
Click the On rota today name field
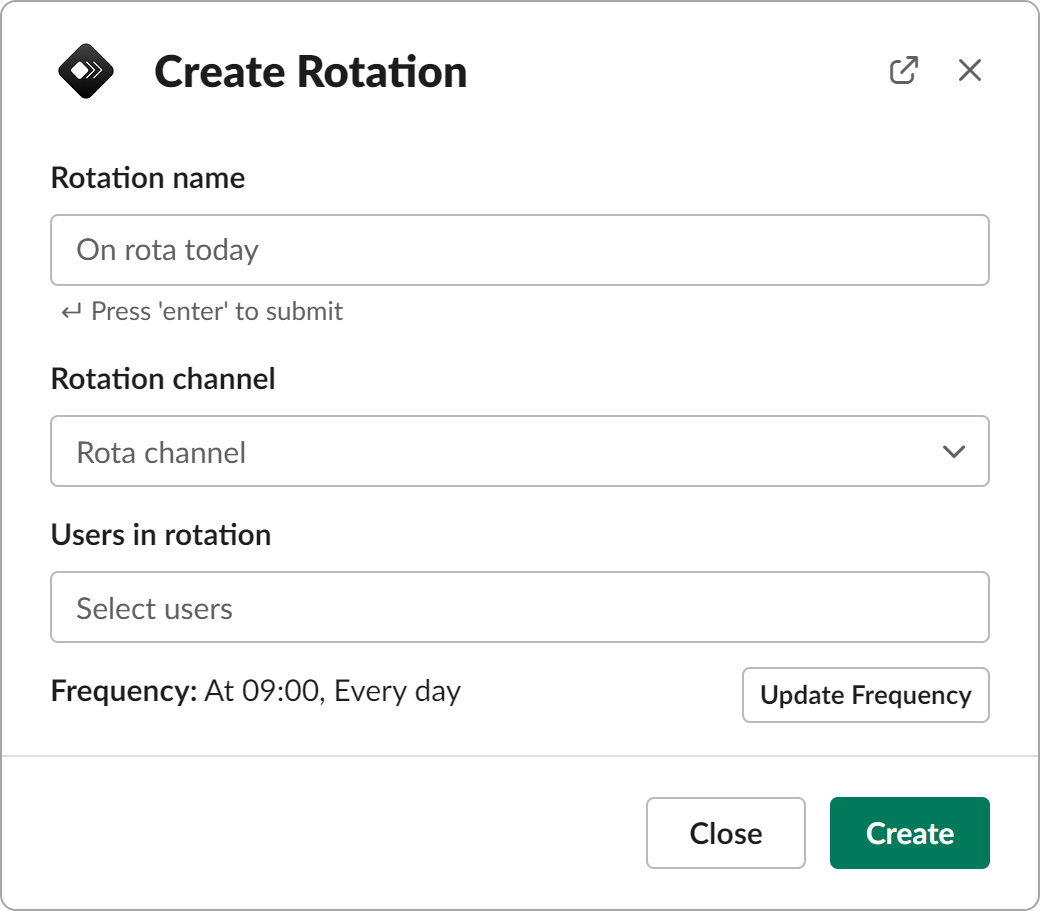coord(520,250)
